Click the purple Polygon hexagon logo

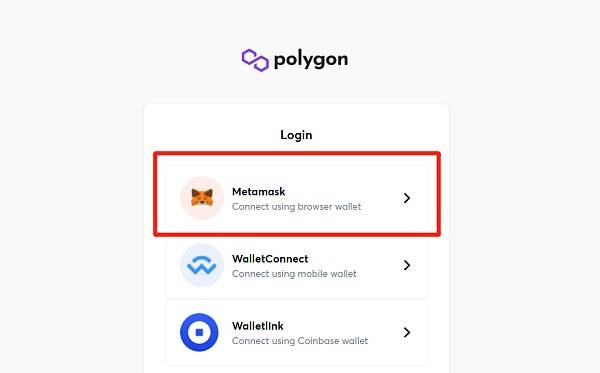click(x=255, y=60)
